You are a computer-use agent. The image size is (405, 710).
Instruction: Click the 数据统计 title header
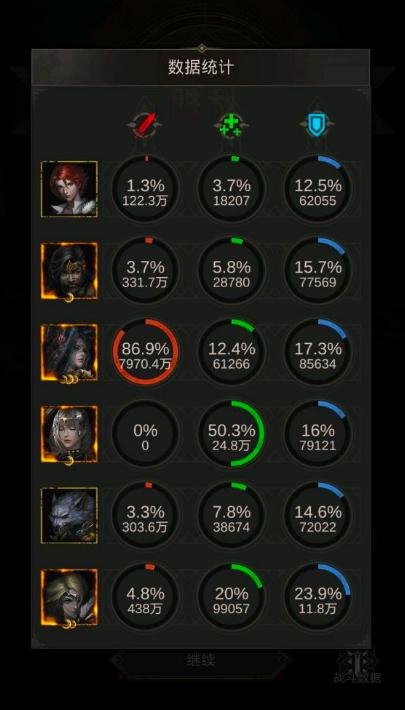[x=201, y=67]
